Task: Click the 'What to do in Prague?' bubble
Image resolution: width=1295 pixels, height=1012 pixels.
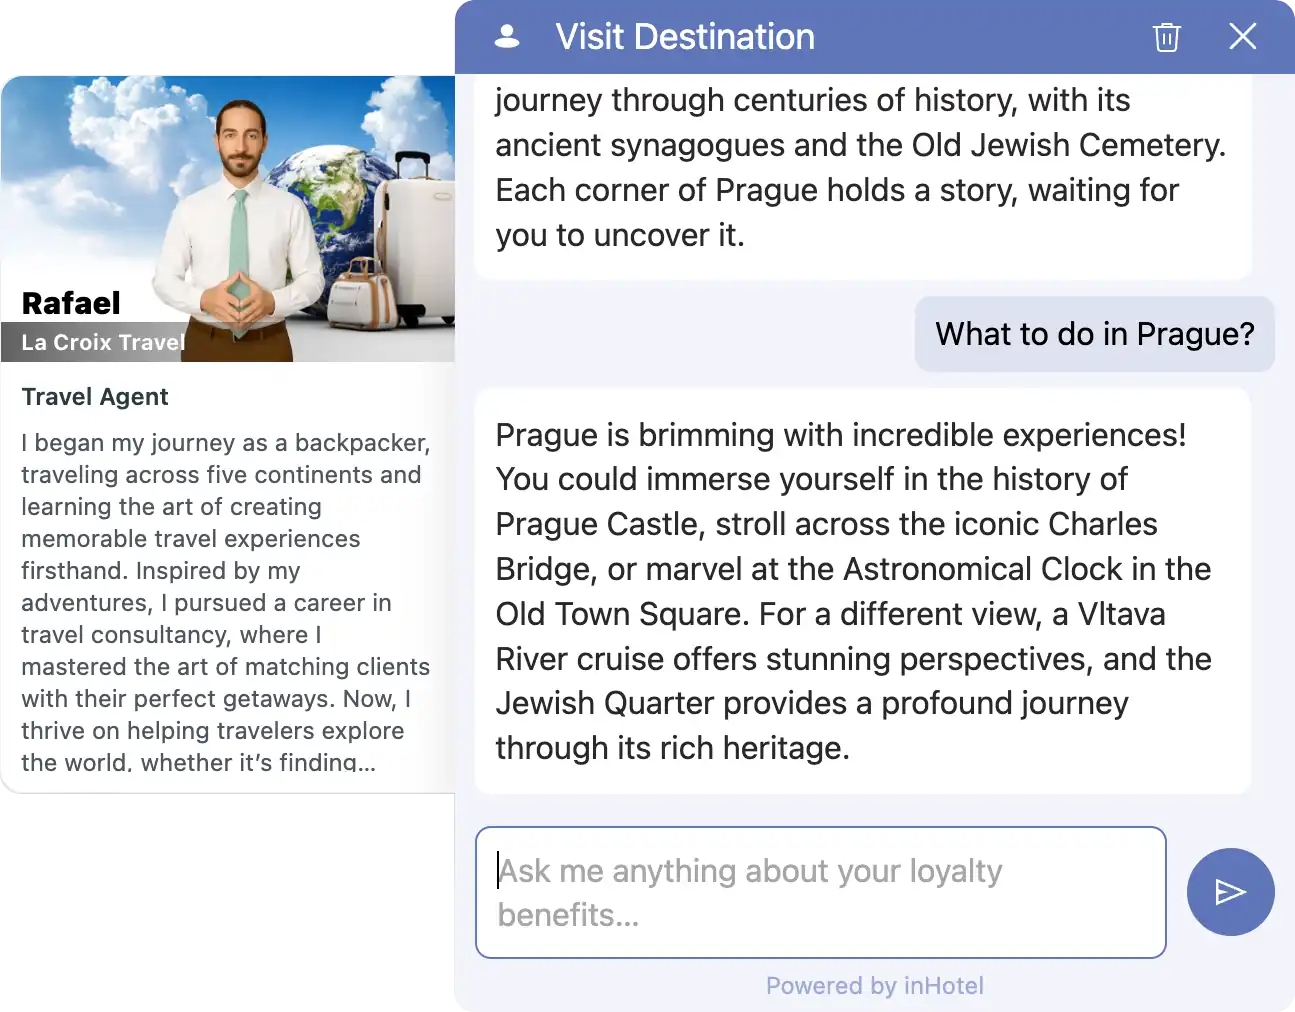Action: click(1094, 334)
